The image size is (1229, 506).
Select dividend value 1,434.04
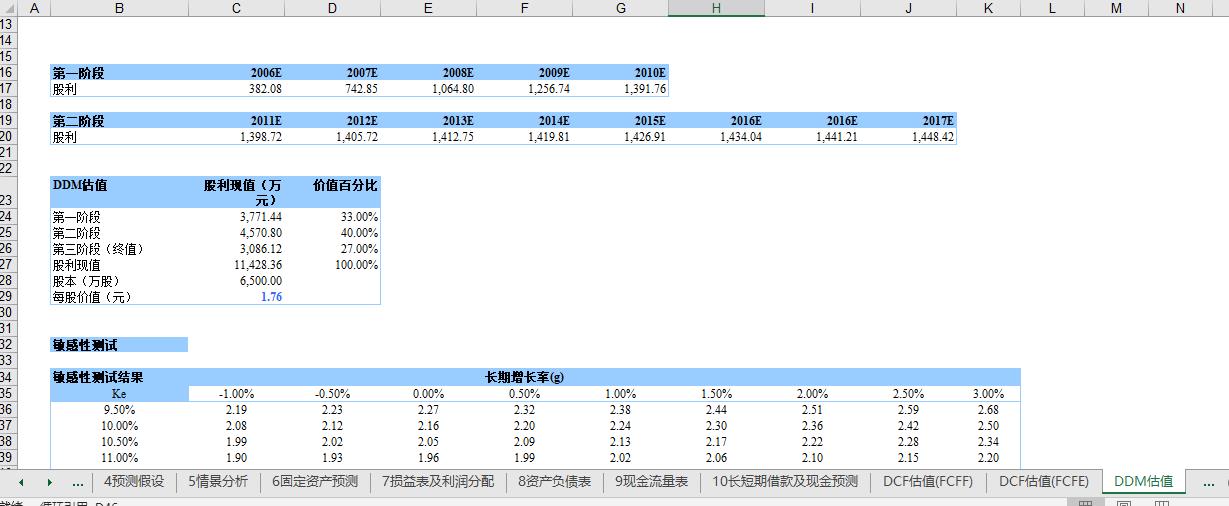(716, 136)
